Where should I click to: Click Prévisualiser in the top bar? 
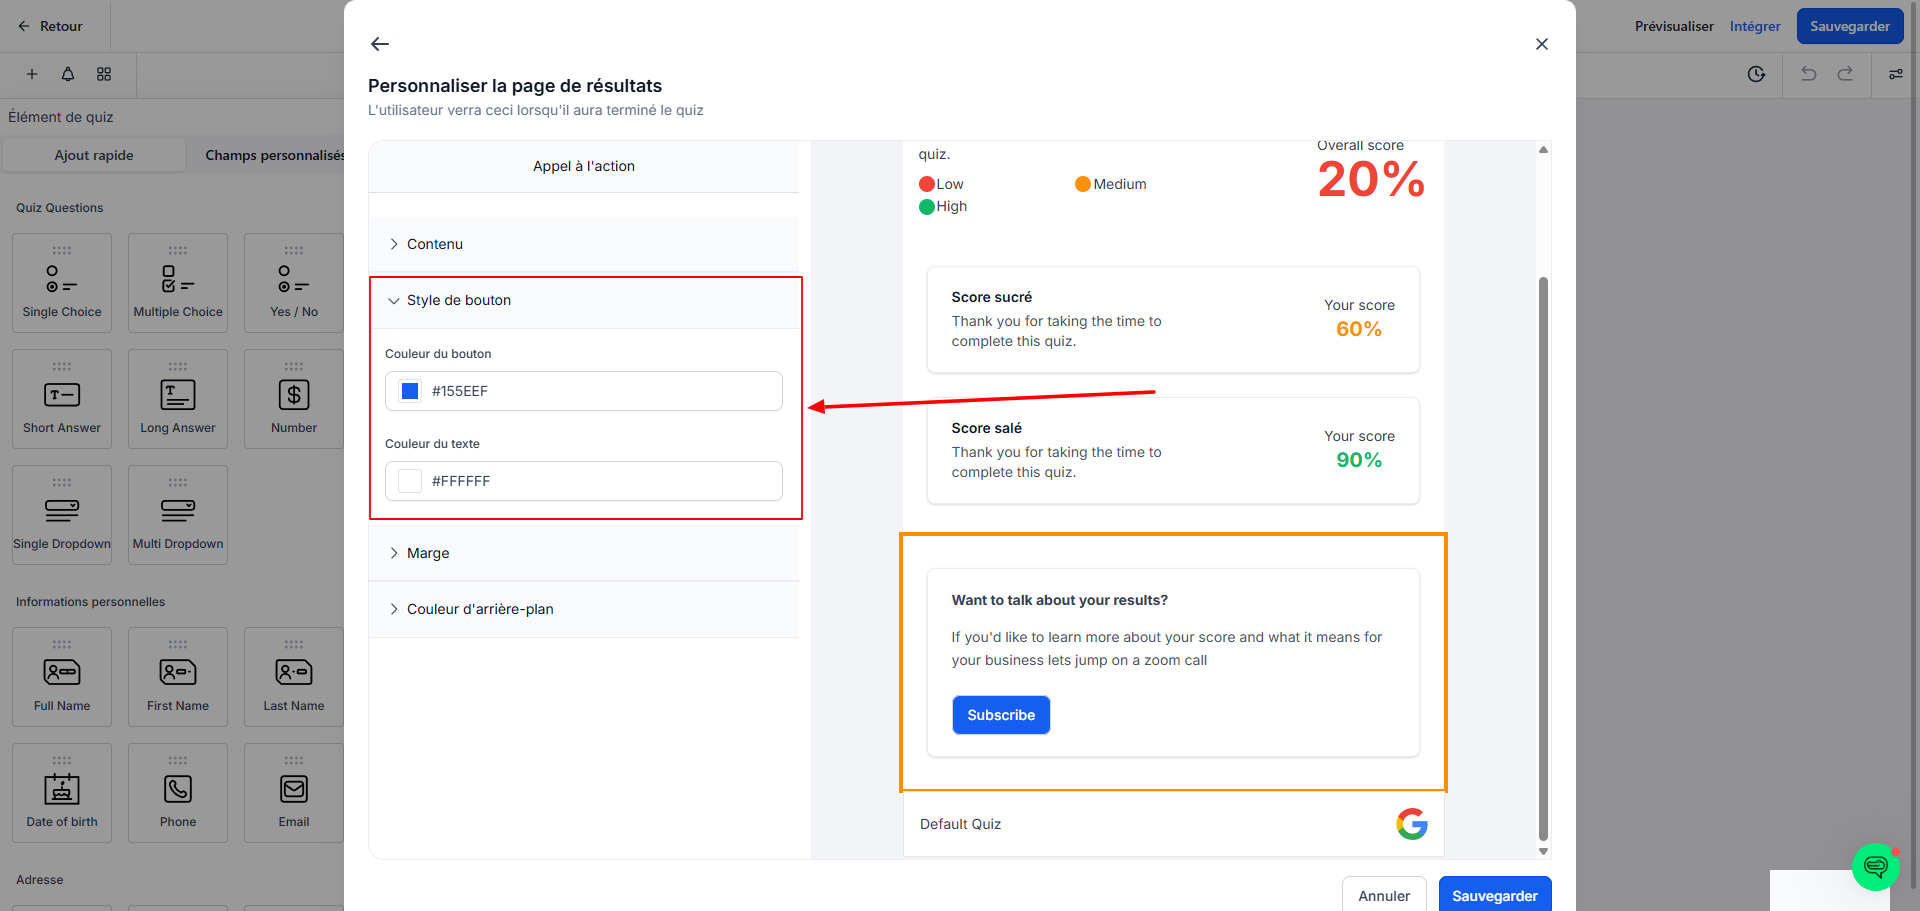(x=1674, y=26)
